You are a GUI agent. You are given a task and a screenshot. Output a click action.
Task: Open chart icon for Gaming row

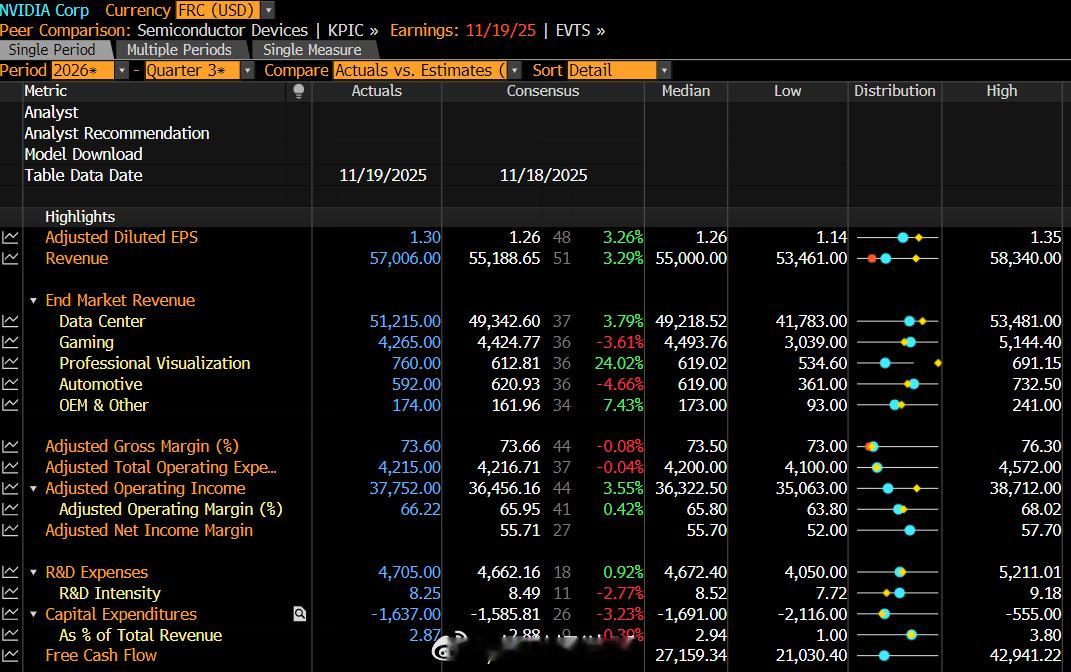pyautogui.click(x=10, y=342)
